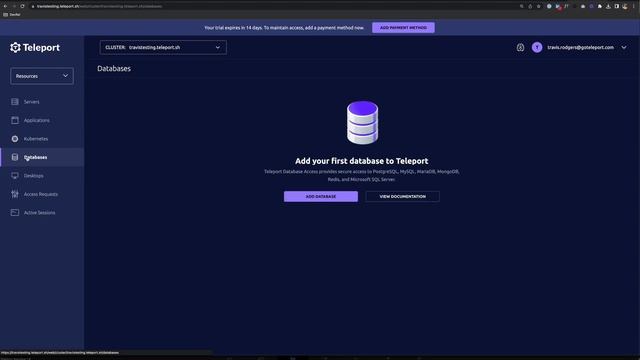Click the Servers sidebar icon
The image size is (640, 360).
pyautogui.click(x=15, y=102)
